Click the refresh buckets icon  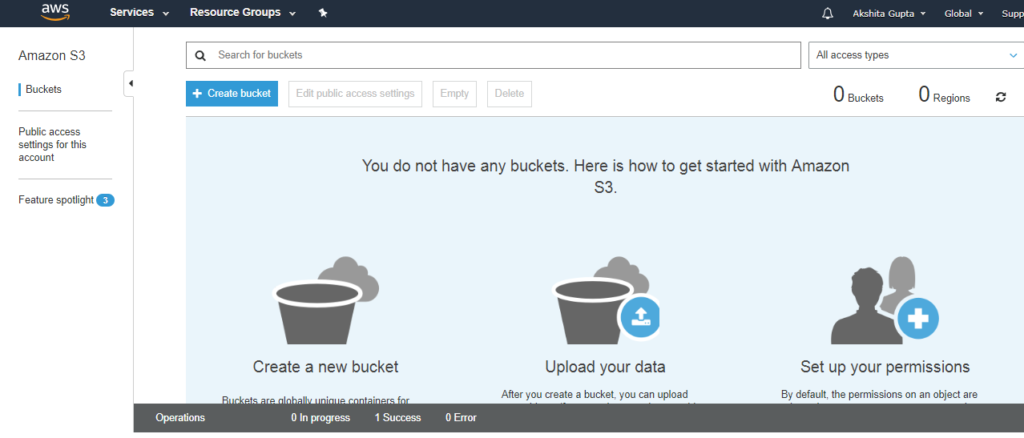(1000, 97)
